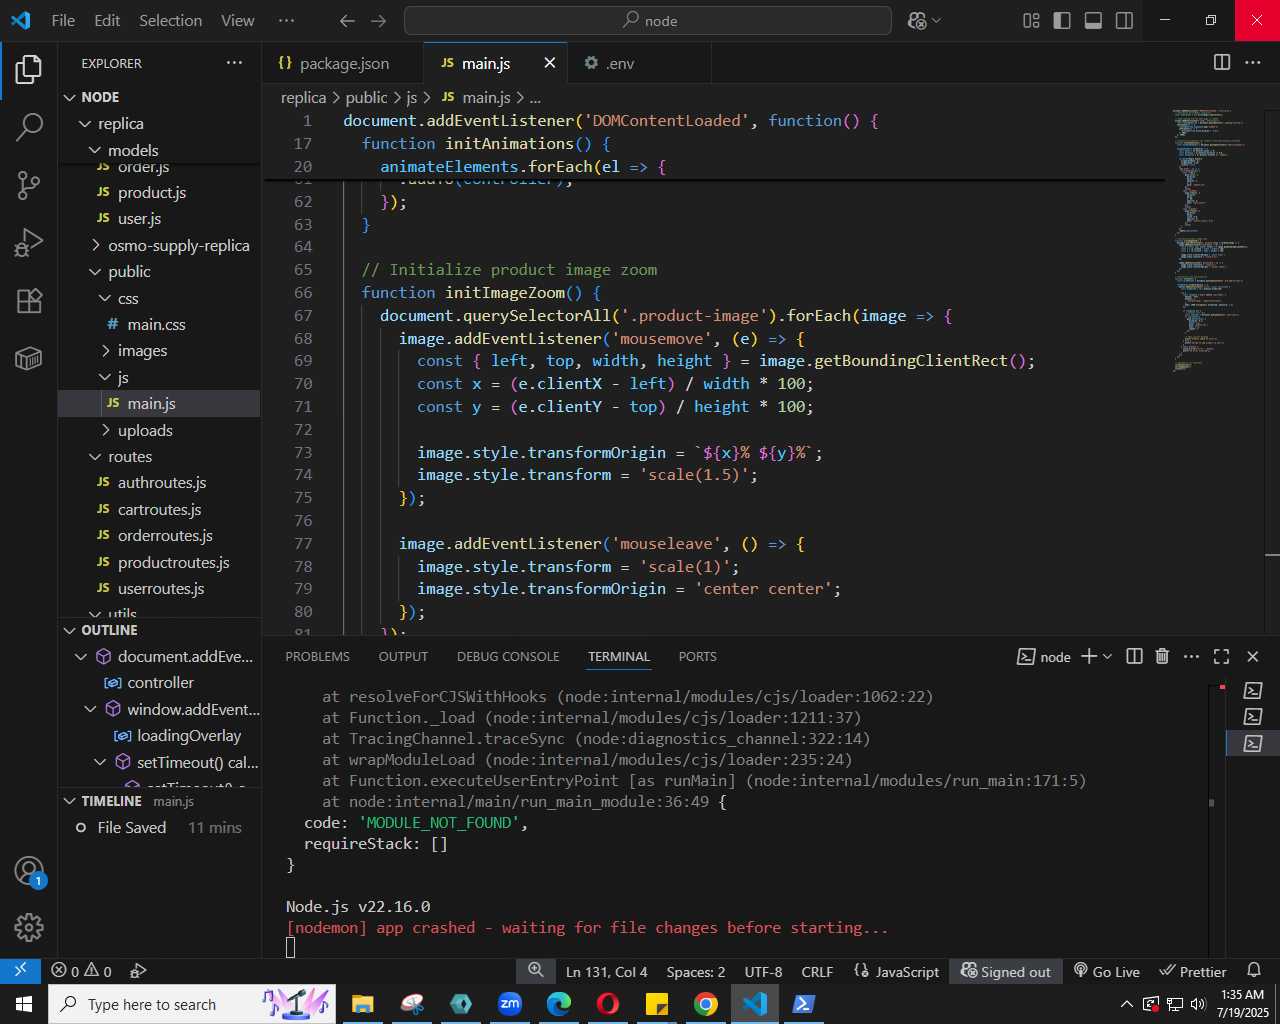Viewport: 1280px width, 1024px height.
Task: Click Signed out status item
Action: tap(1005, 971)
